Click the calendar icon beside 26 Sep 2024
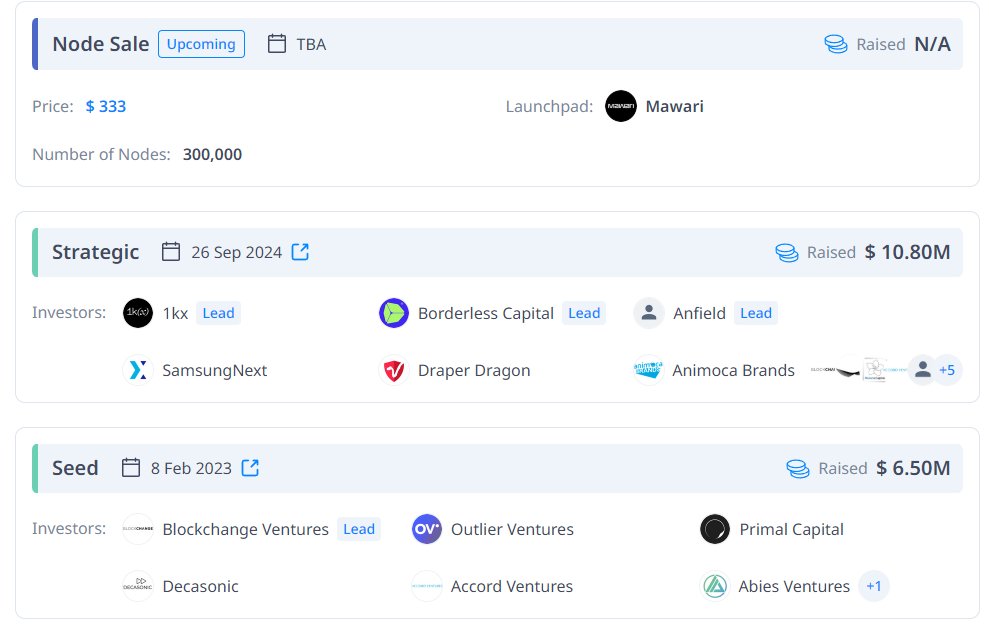Screen dimensions: 989x629 click(171, 252)
